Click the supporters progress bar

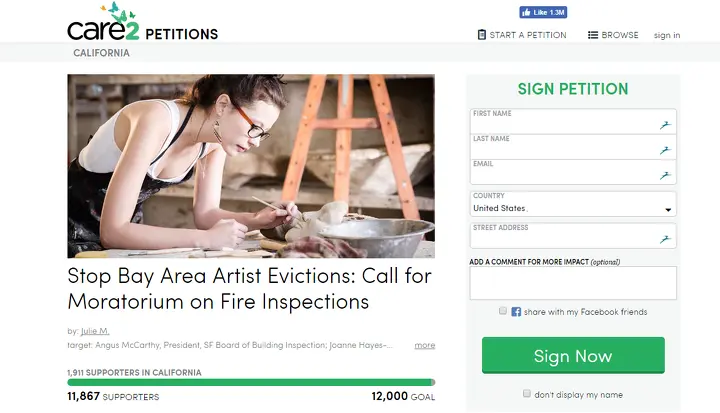[251, 382]
